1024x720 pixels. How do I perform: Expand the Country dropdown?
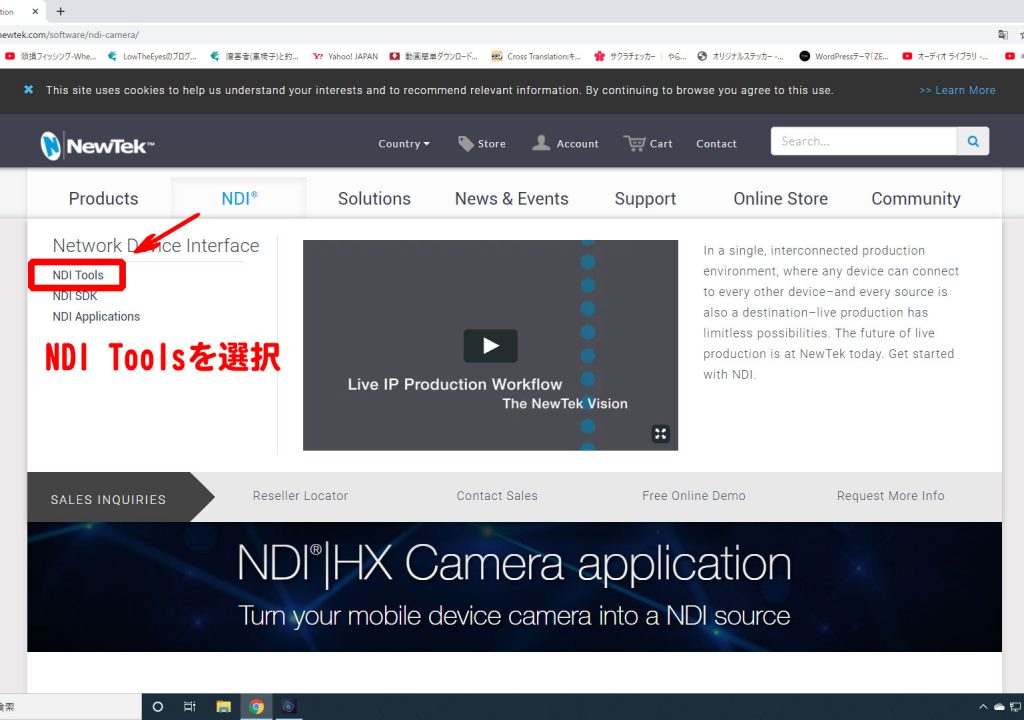pyautogui.click(x=403, y=143)
